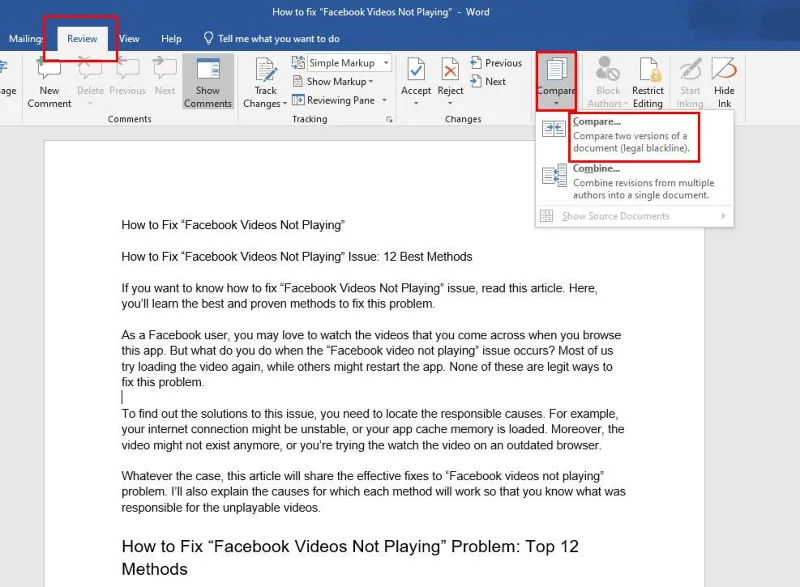Click the Combine revisions icon
The width and height of the screenshot is (800, 587).
pos(554,175)
